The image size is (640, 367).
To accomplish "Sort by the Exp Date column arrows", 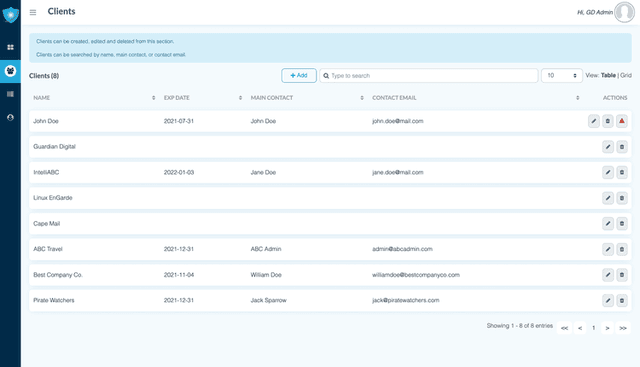I will pyautogui.click(x=240, y=98).
